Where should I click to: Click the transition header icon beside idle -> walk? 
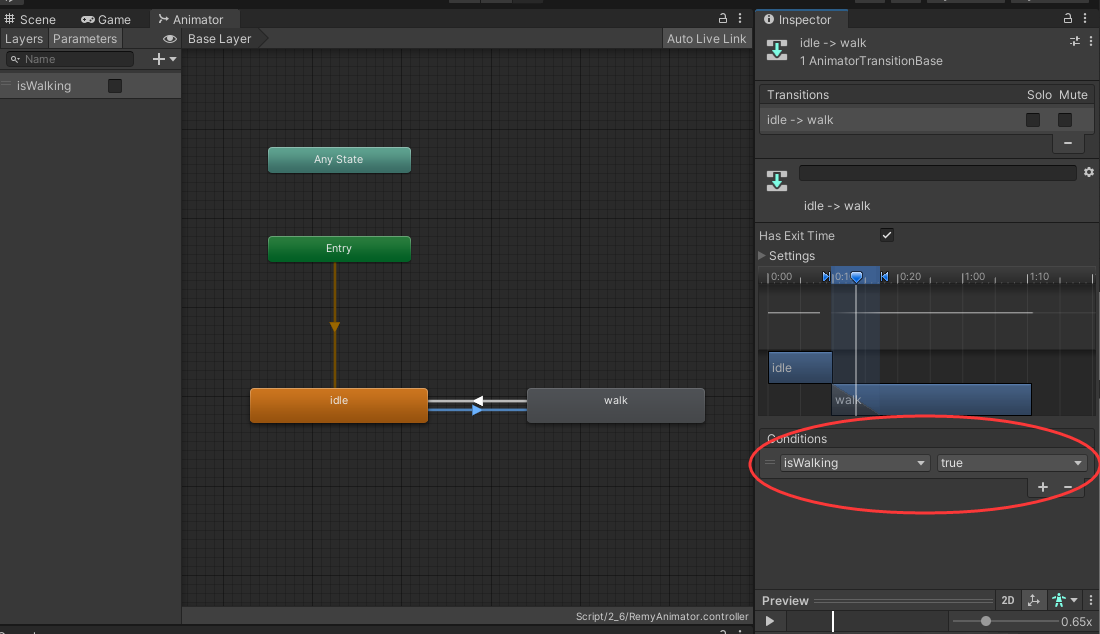pos(777,50)
